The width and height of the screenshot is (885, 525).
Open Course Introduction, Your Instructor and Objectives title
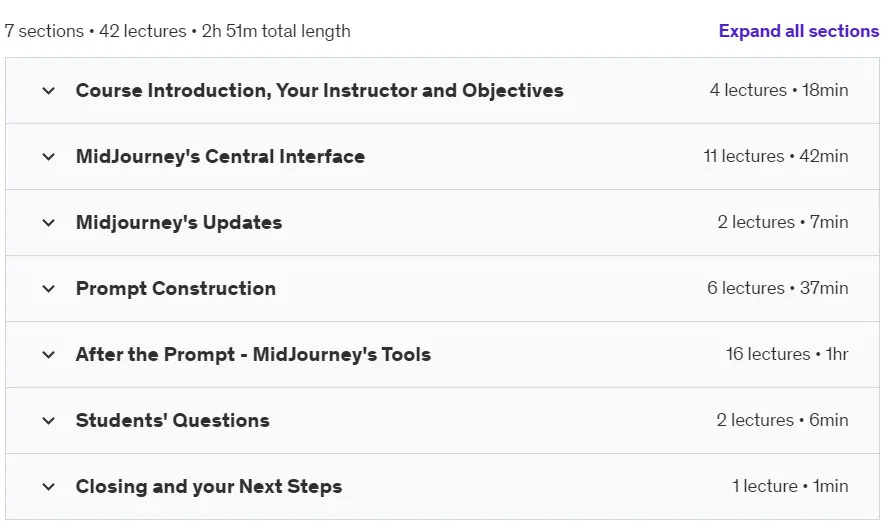(319, 90)
